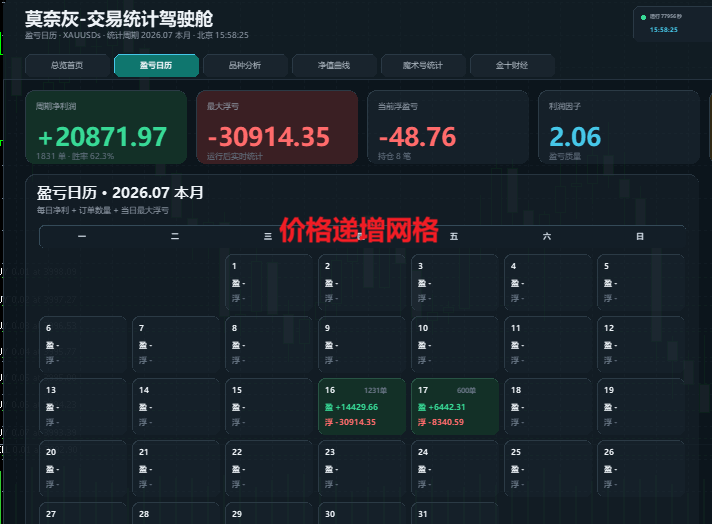Open day 14 in the calendar

coord(176,406)
